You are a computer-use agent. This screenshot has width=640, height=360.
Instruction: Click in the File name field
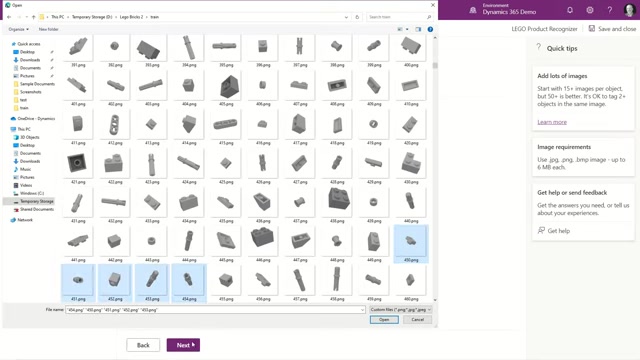[215, 310]
